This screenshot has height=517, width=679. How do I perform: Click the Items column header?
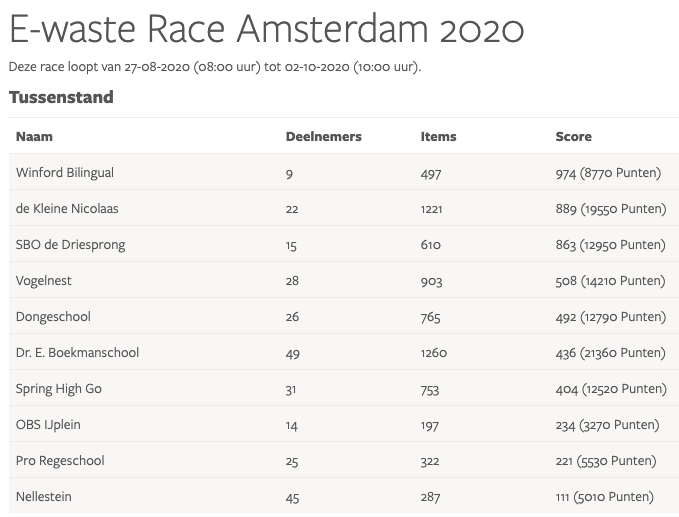tap(438, 137)
